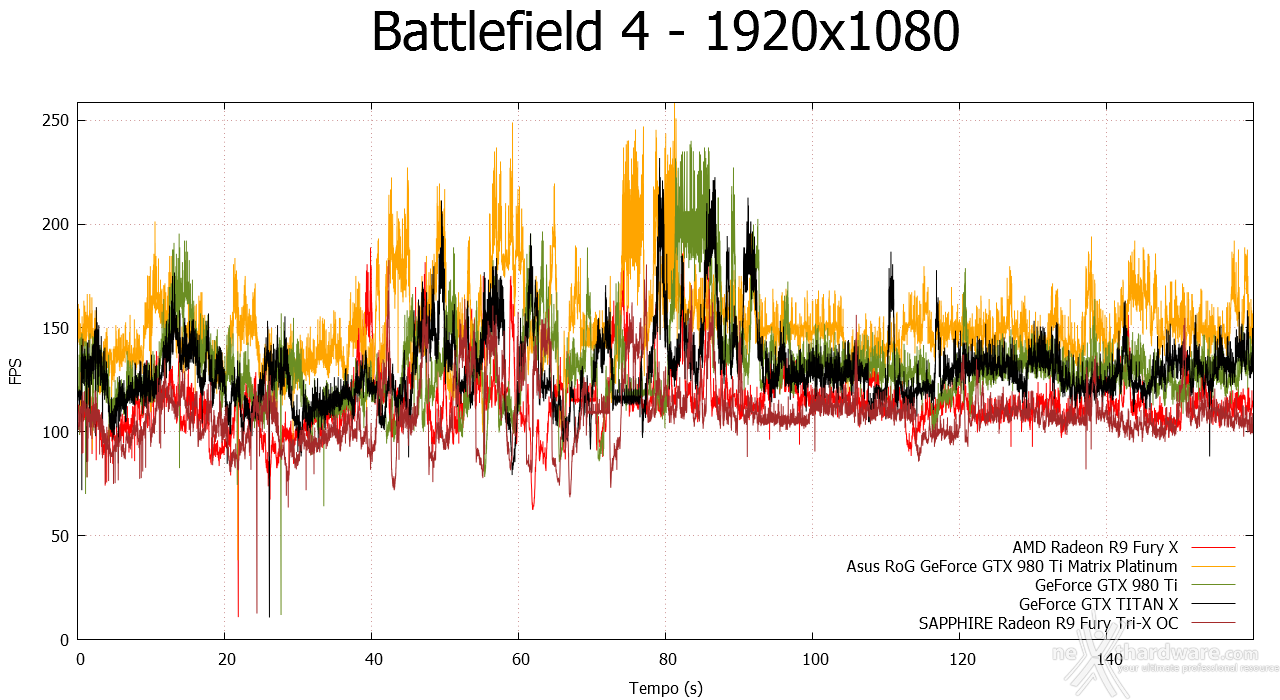Click the black line sample beside GeForce GTX TITAN X

pos(1212,604)
